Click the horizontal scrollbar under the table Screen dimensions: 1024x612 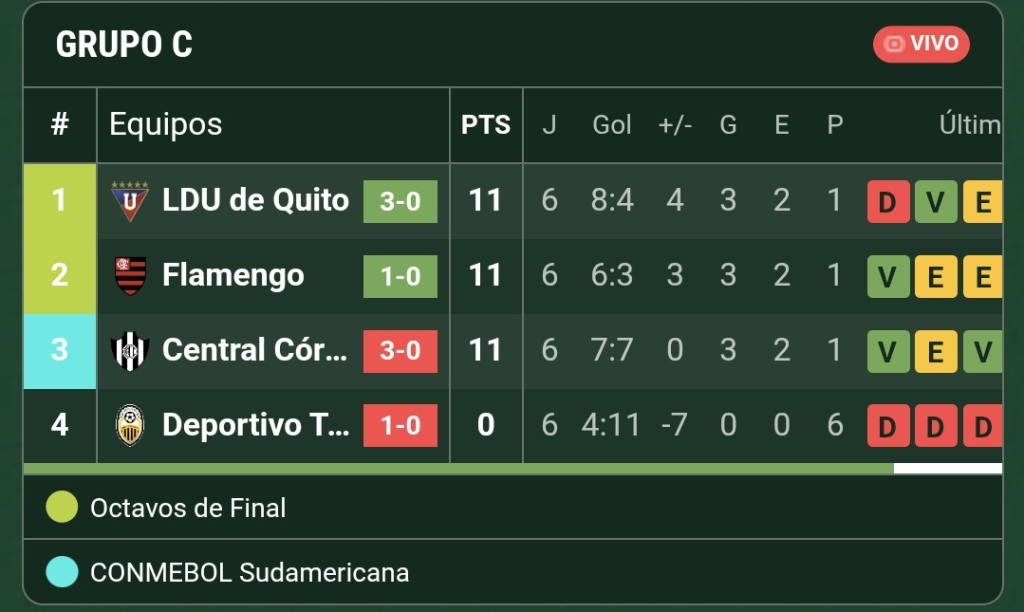pyautogui.click(x=513, y=468)
